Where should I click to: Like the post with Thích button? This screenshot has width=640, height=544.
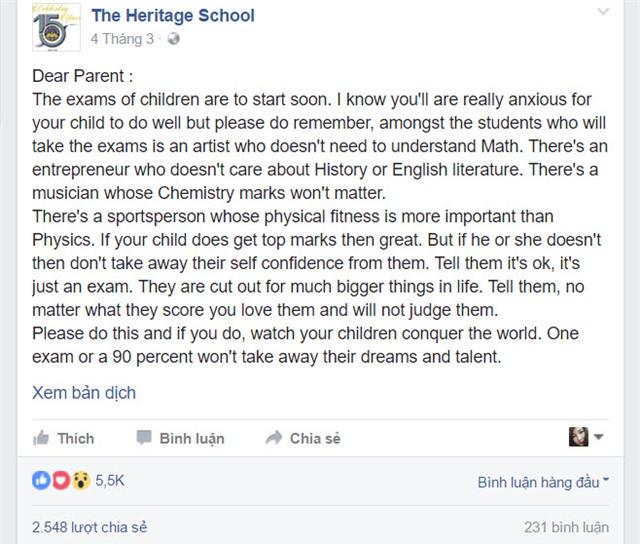coord(63,438)
